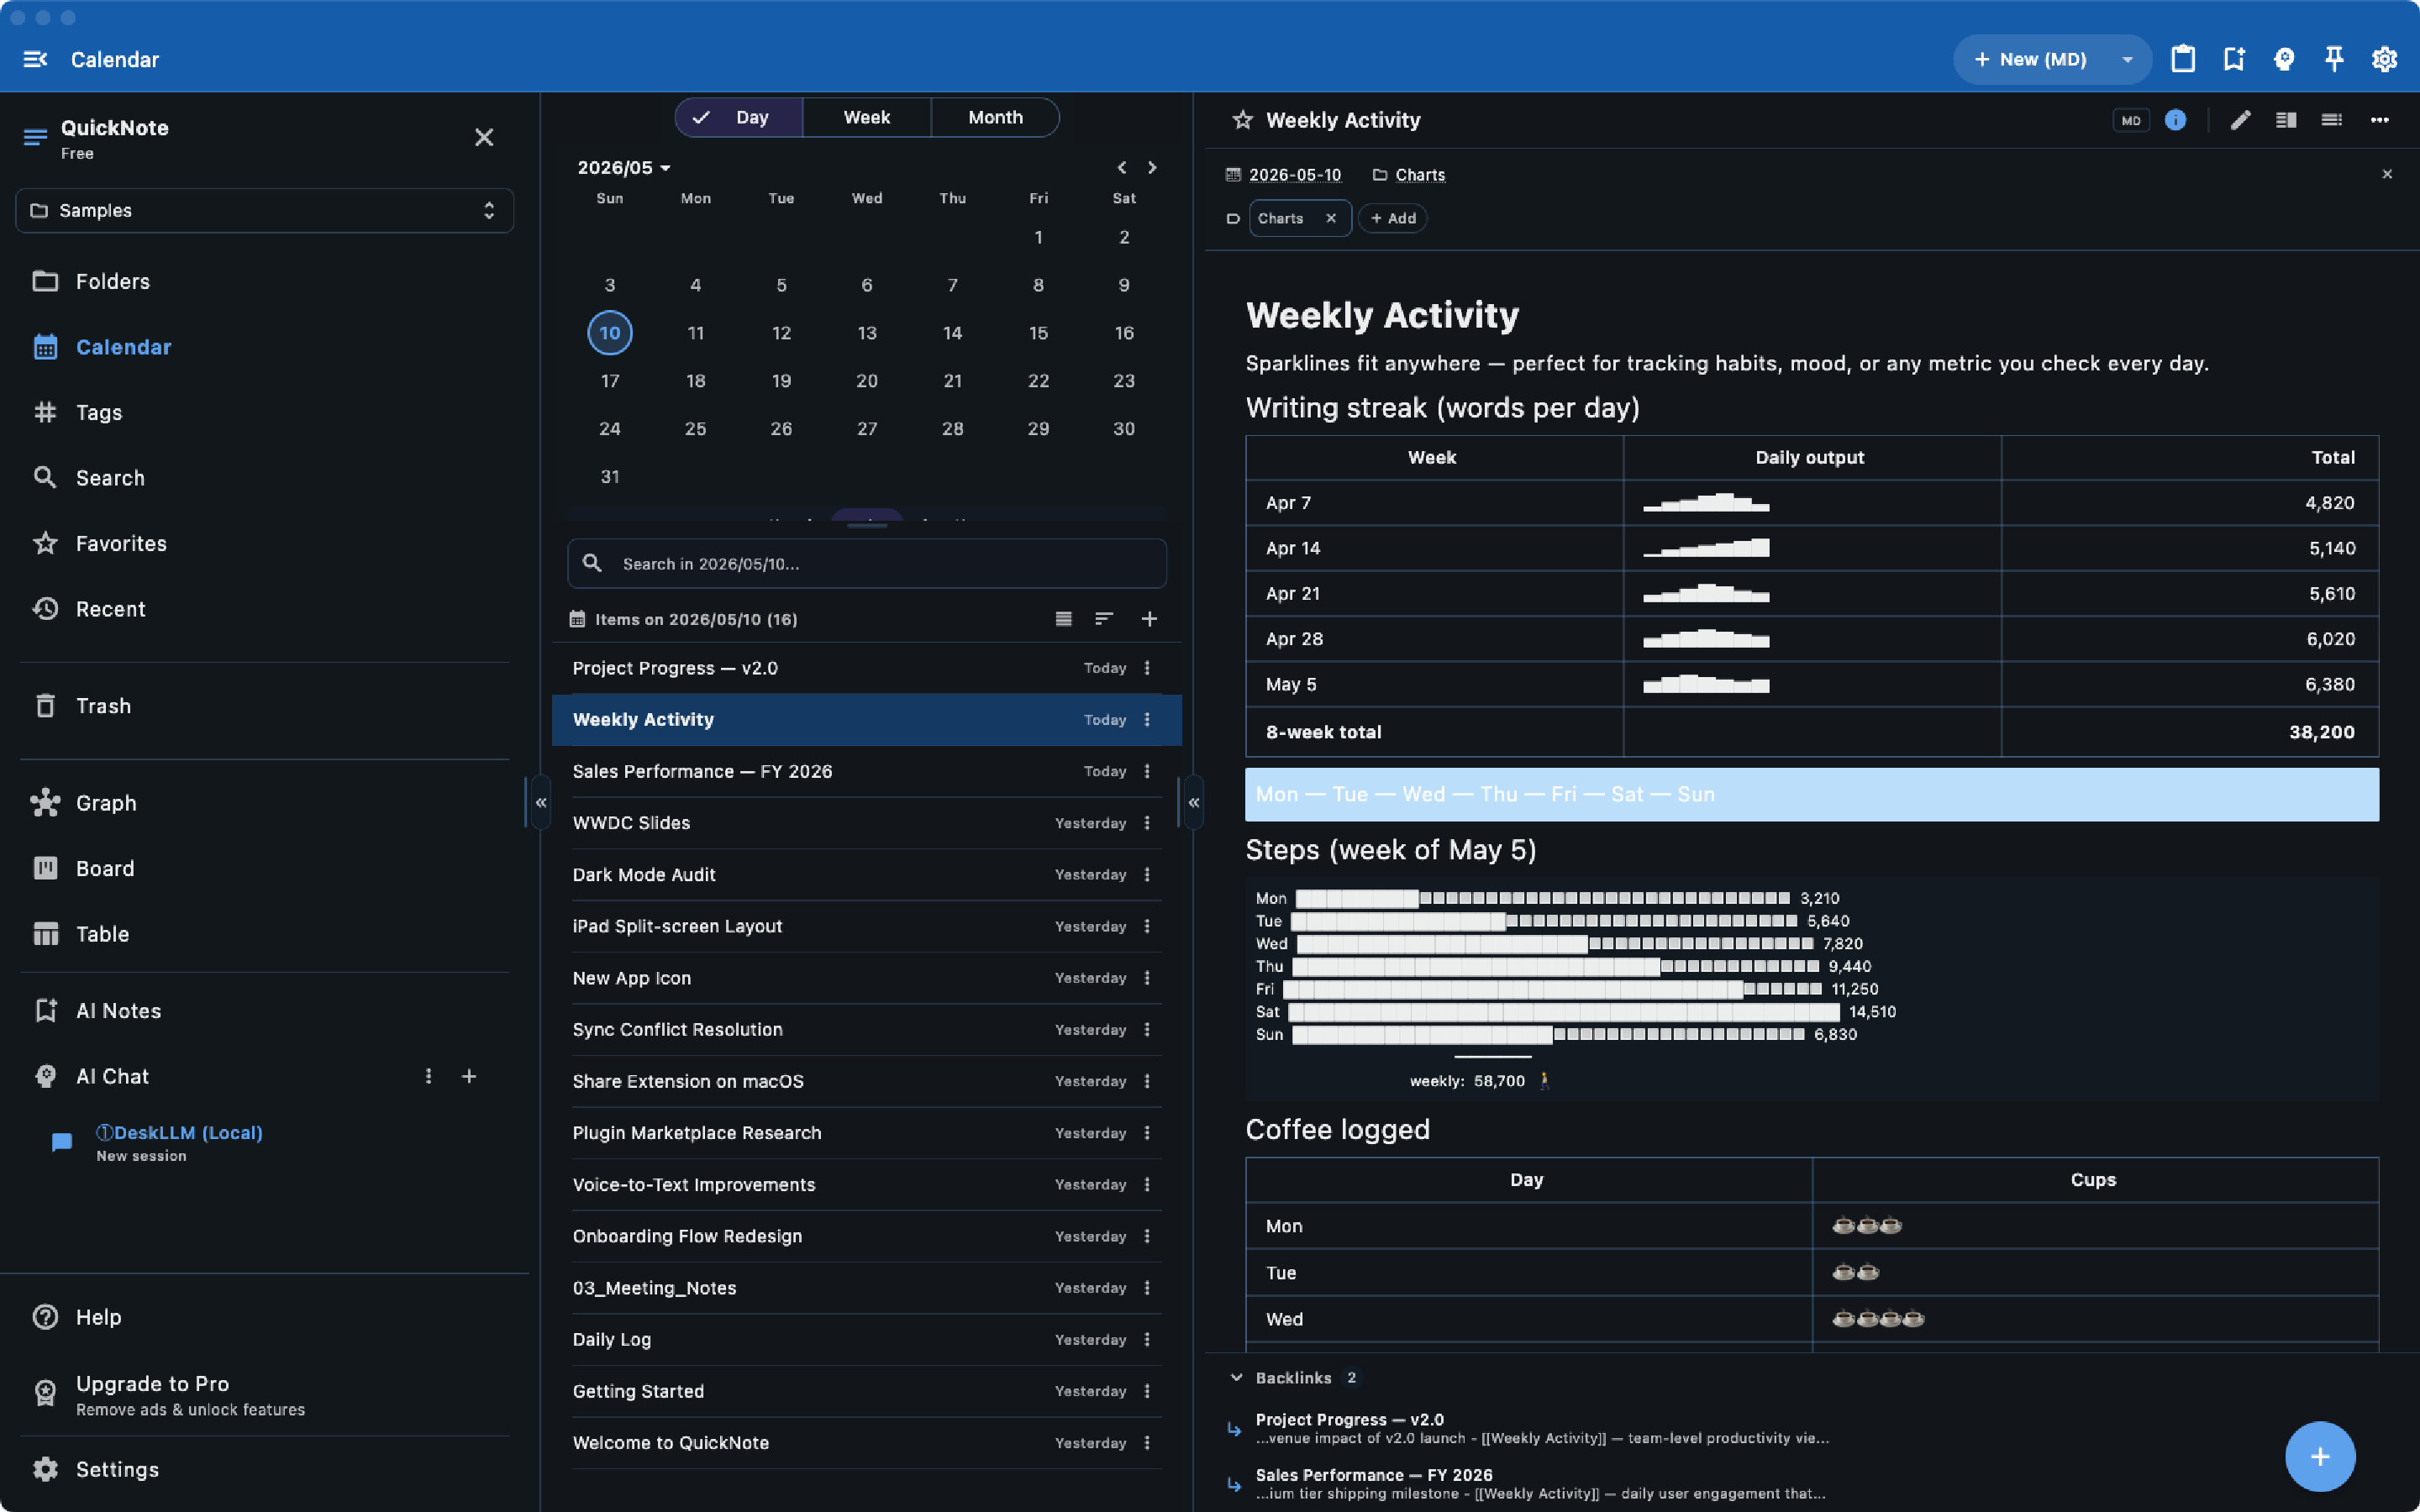Open the Samples folder selector
The image size is (2420, 1512).
coord(264,210)
